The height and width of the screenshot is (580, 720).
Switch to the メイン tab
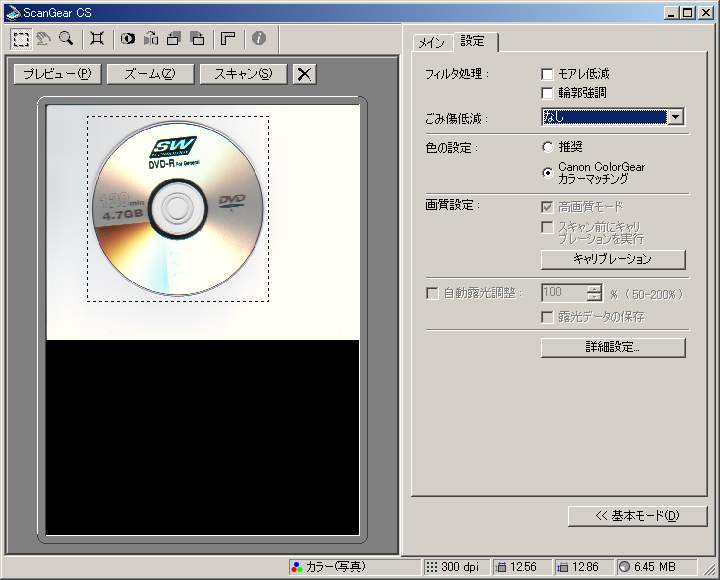point(431,42)
